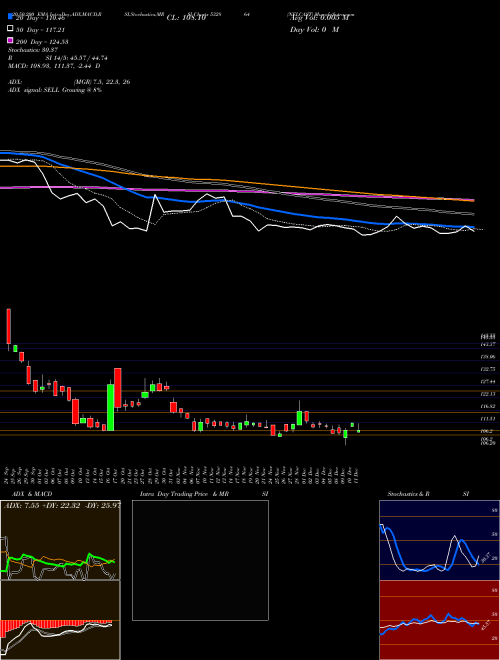Click the 132.75 price axis label
The image size is (500, 660).
coord(490,369)
